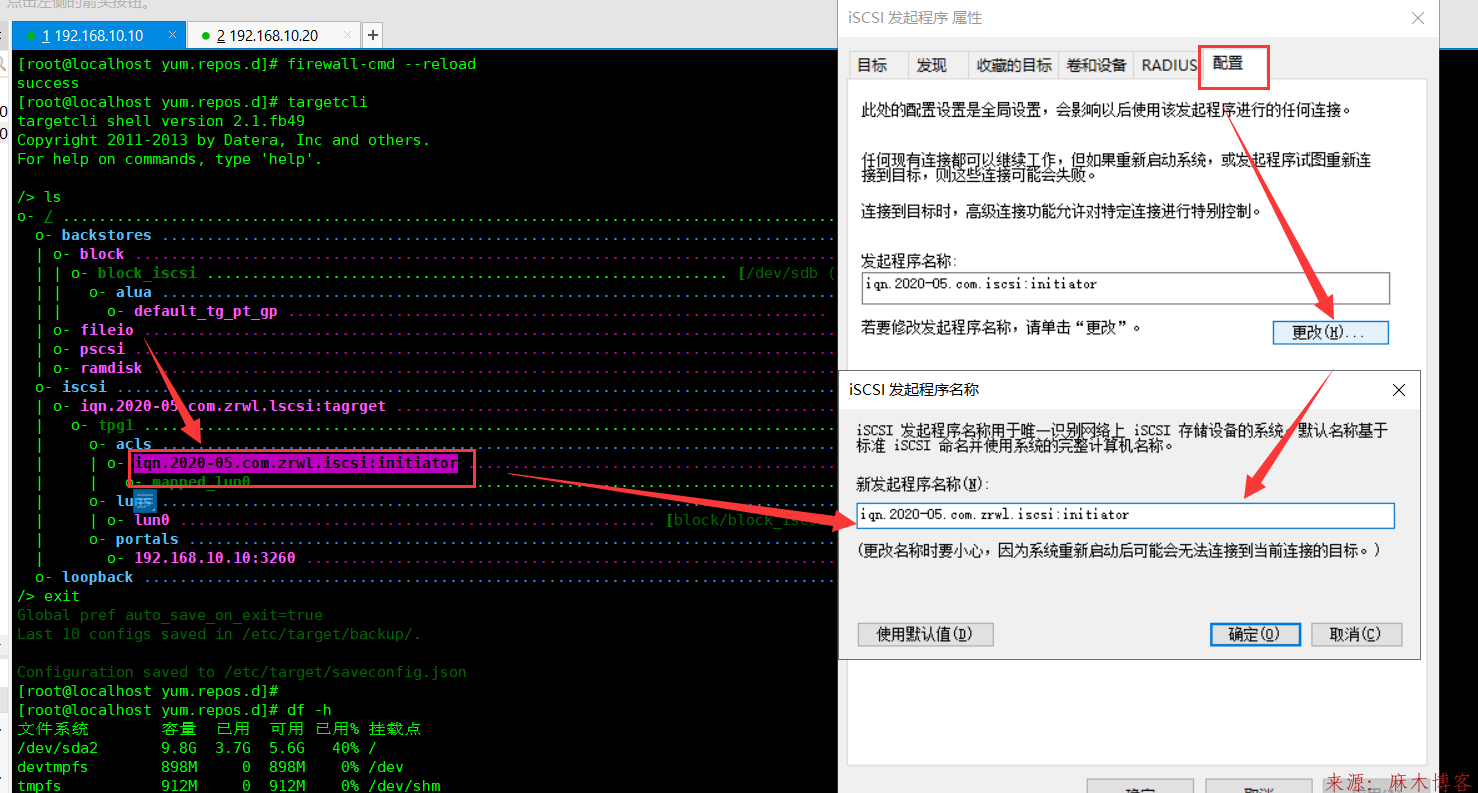The image size is (1478, 793).
Task: Click the 'devtmpfs' row in df output
Action: 210,767
